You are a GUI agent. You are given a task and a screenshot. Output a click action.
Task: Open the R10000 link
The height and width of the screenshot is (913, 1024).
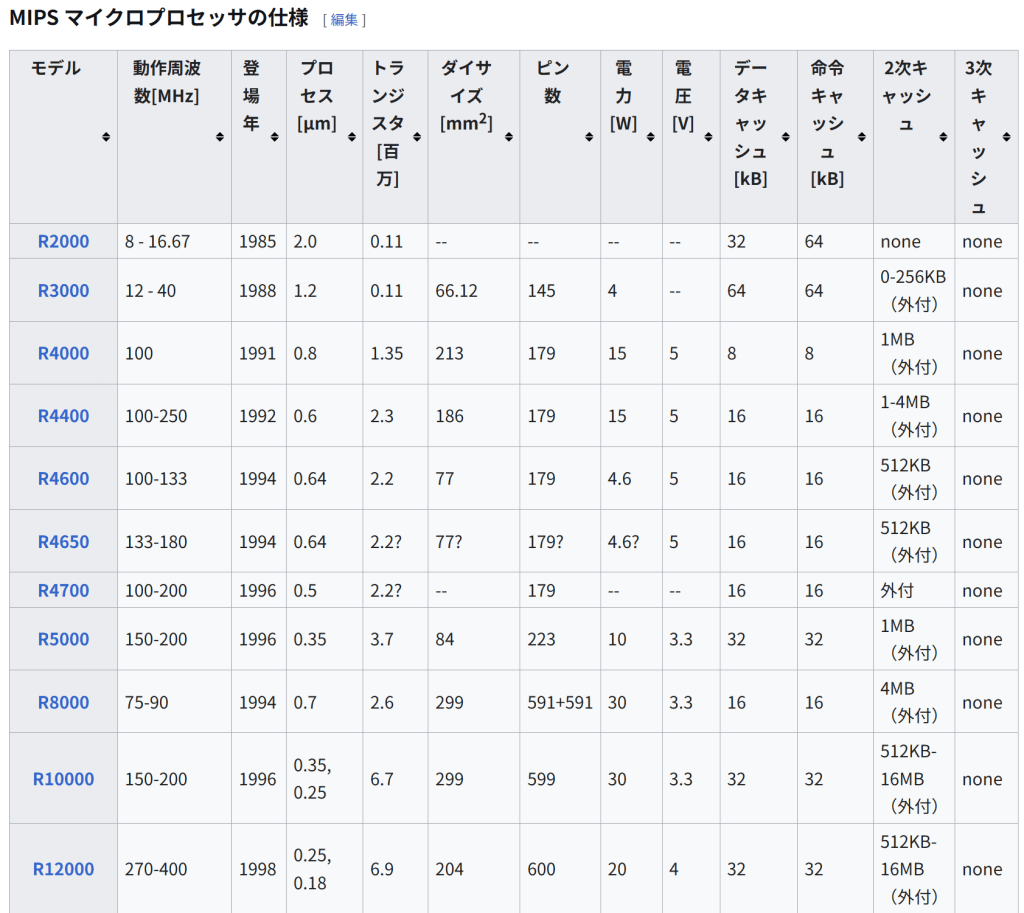[63, 779]
